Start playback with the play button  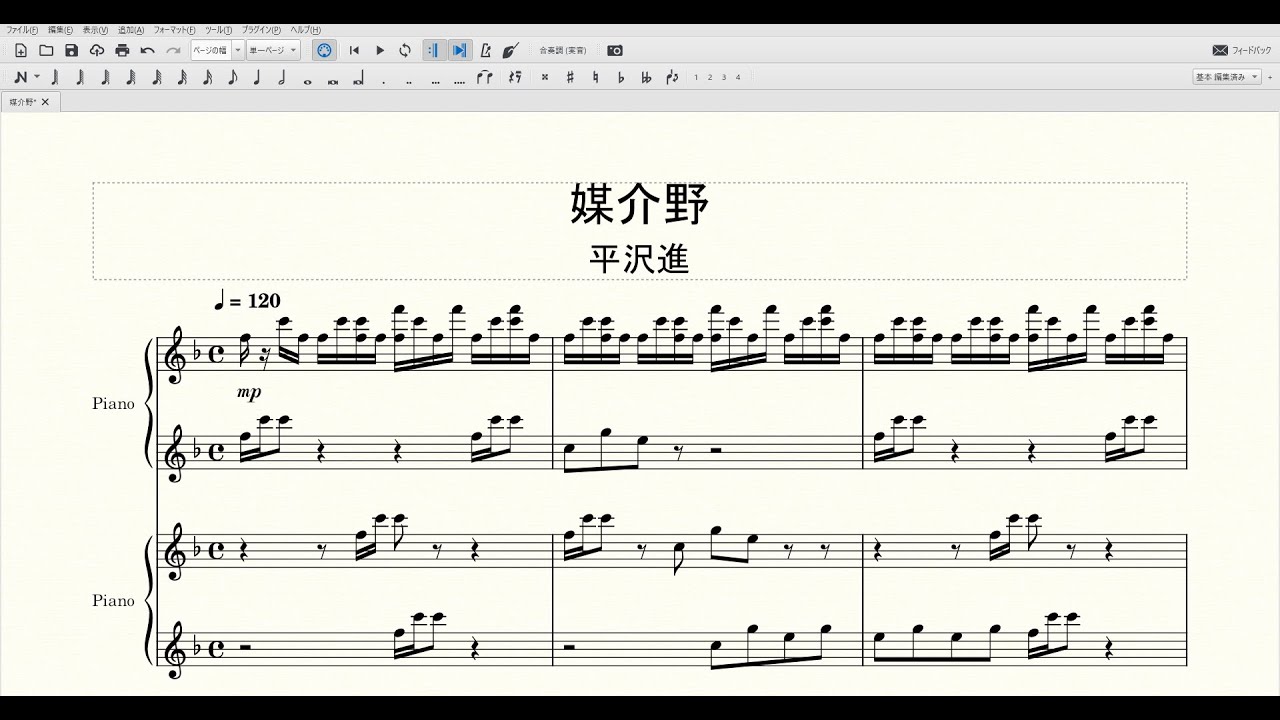(x=380, y=50)
